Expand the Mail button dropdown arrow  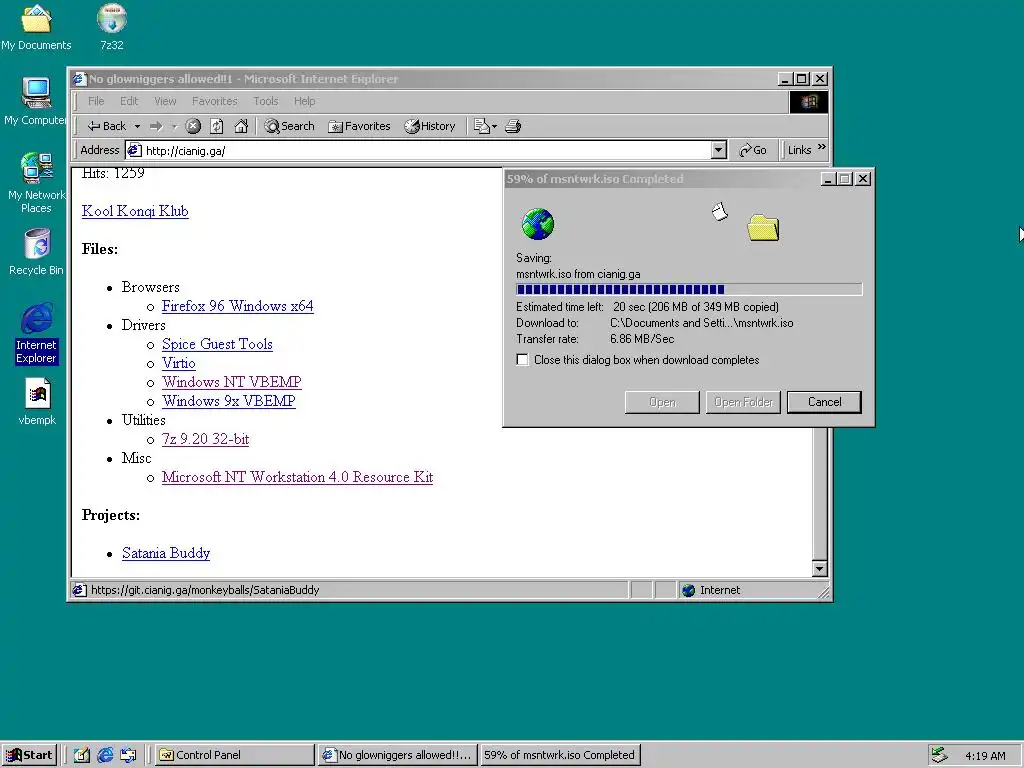(494, 126)
